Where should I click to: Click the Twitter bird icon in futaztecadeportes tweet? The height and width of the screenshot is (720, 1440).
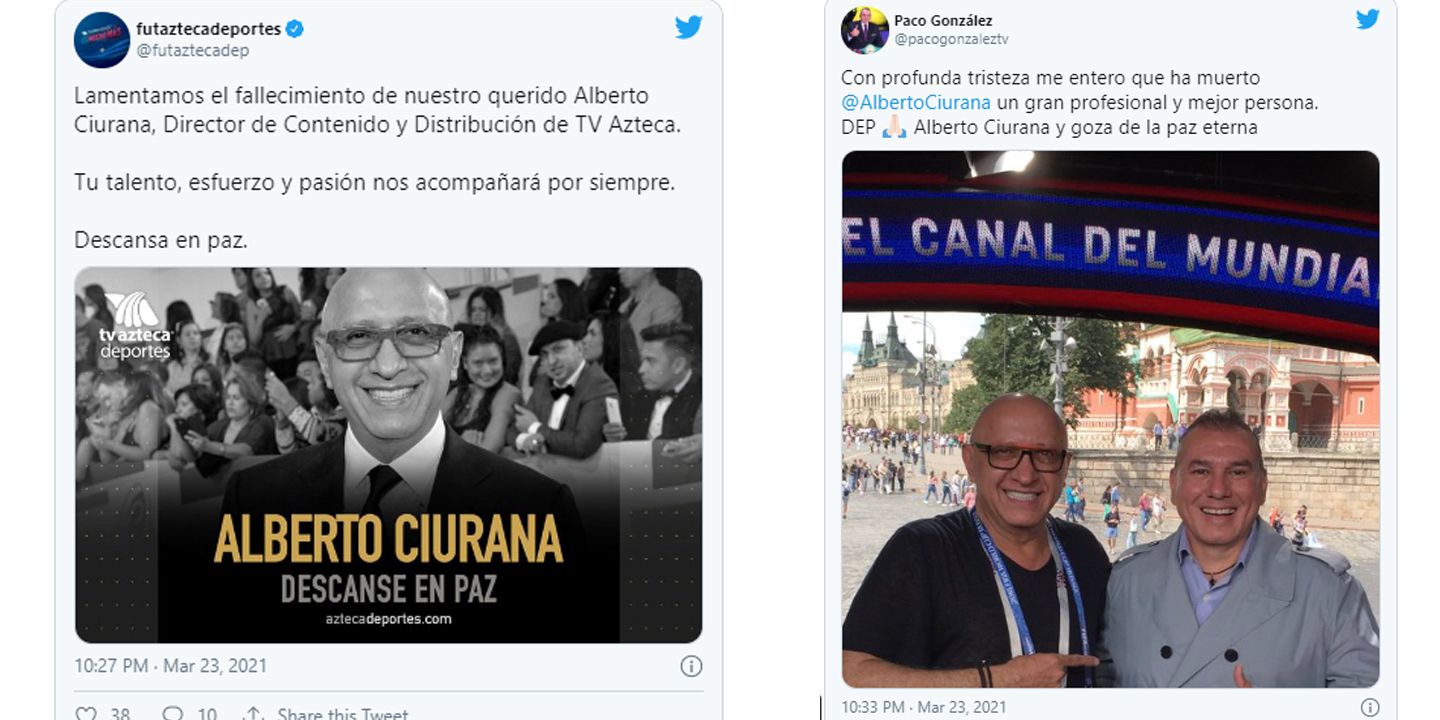(x=688, y=27)
